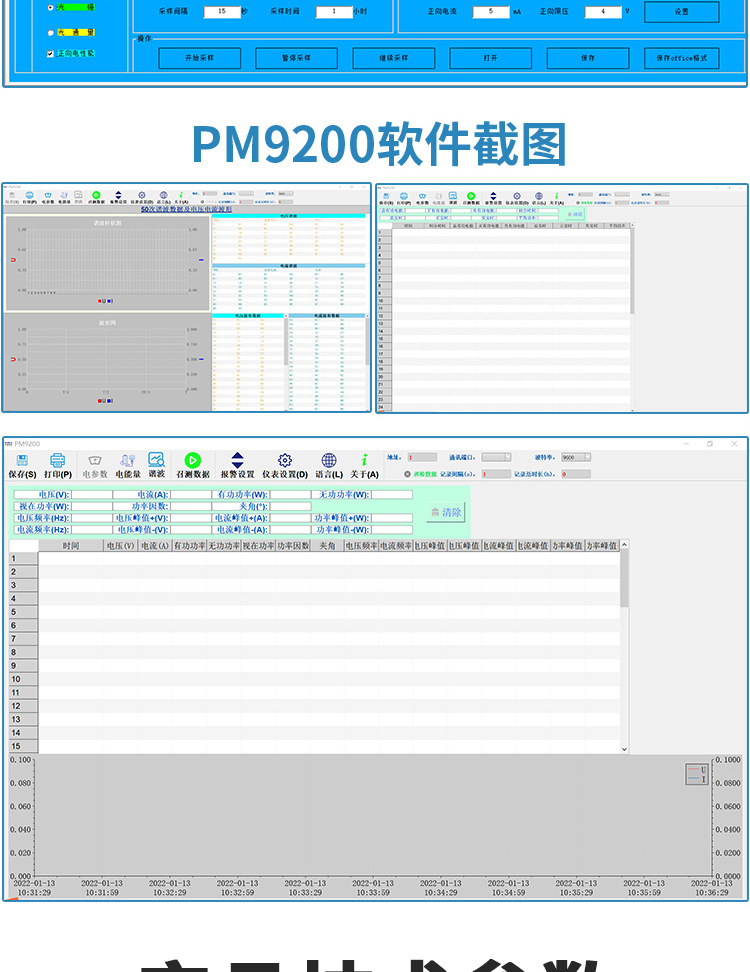Screen dimensions: 750x972
Task: Select row 12 header in main data table
Action: pyautogui.click(x=24, y=706)
